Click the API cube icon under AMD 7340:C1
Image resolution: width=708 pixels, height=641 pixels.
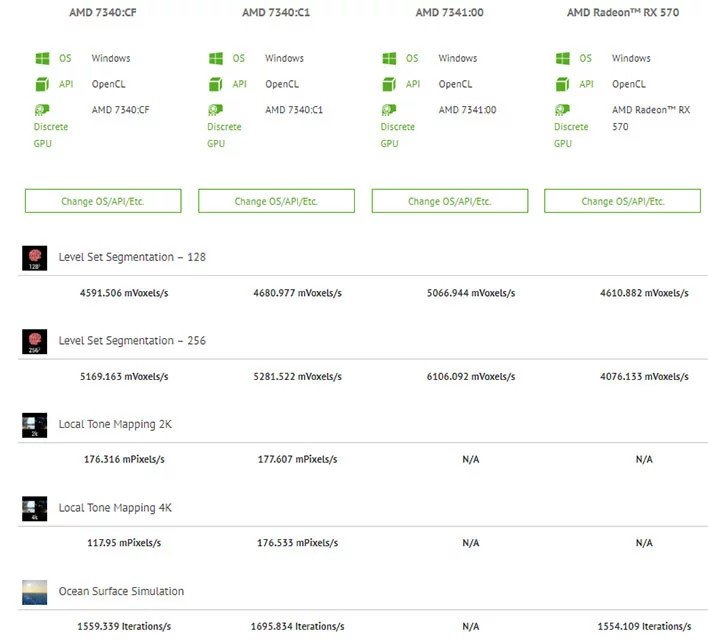pos(215,85)
